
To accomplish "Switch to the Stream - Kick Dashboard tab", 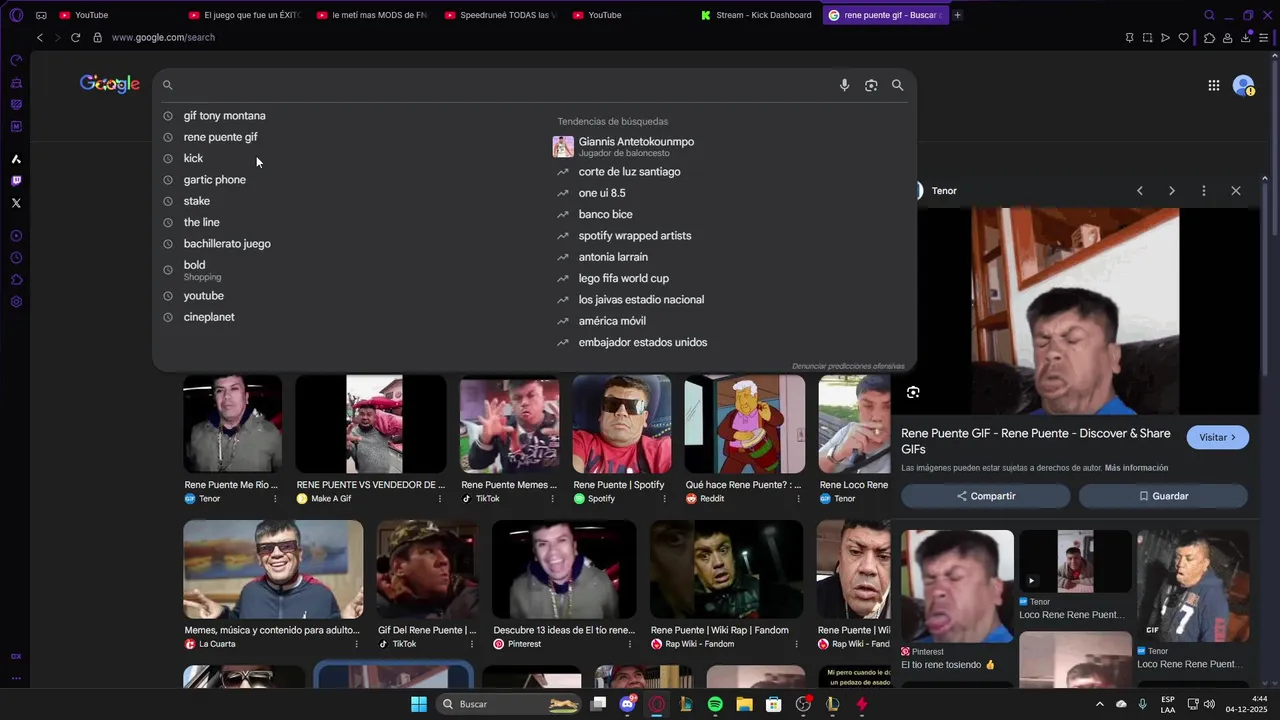I will click(757, 15).
